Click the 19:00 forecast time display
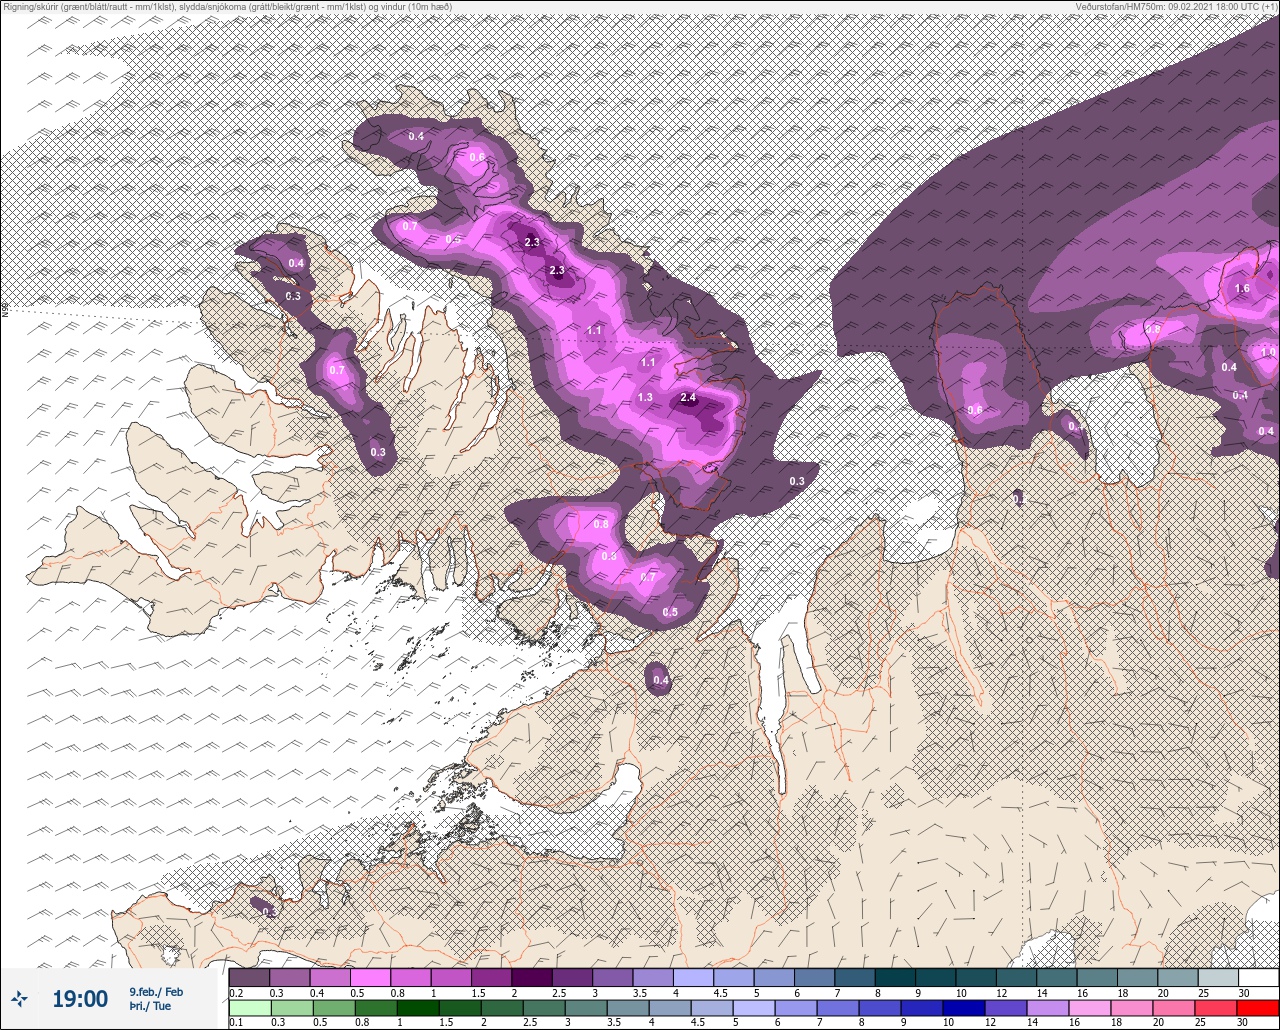Image resolution: width=1280 pixels, height=1030 pixels. coord(80,999)
